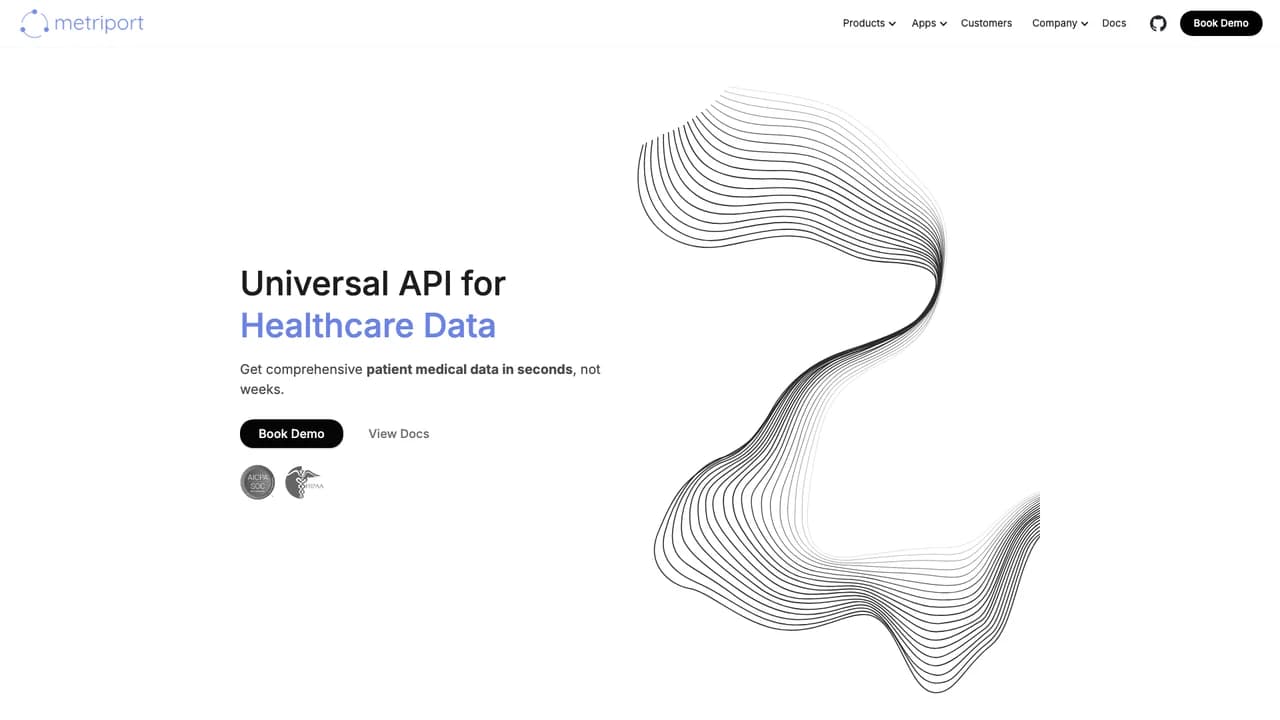Image resolution: width=1280 pixels, height=720 pixels.
Task: Click the "Healthcare Data" heading text
Action: pyautogui.click(x=368, y=325)
